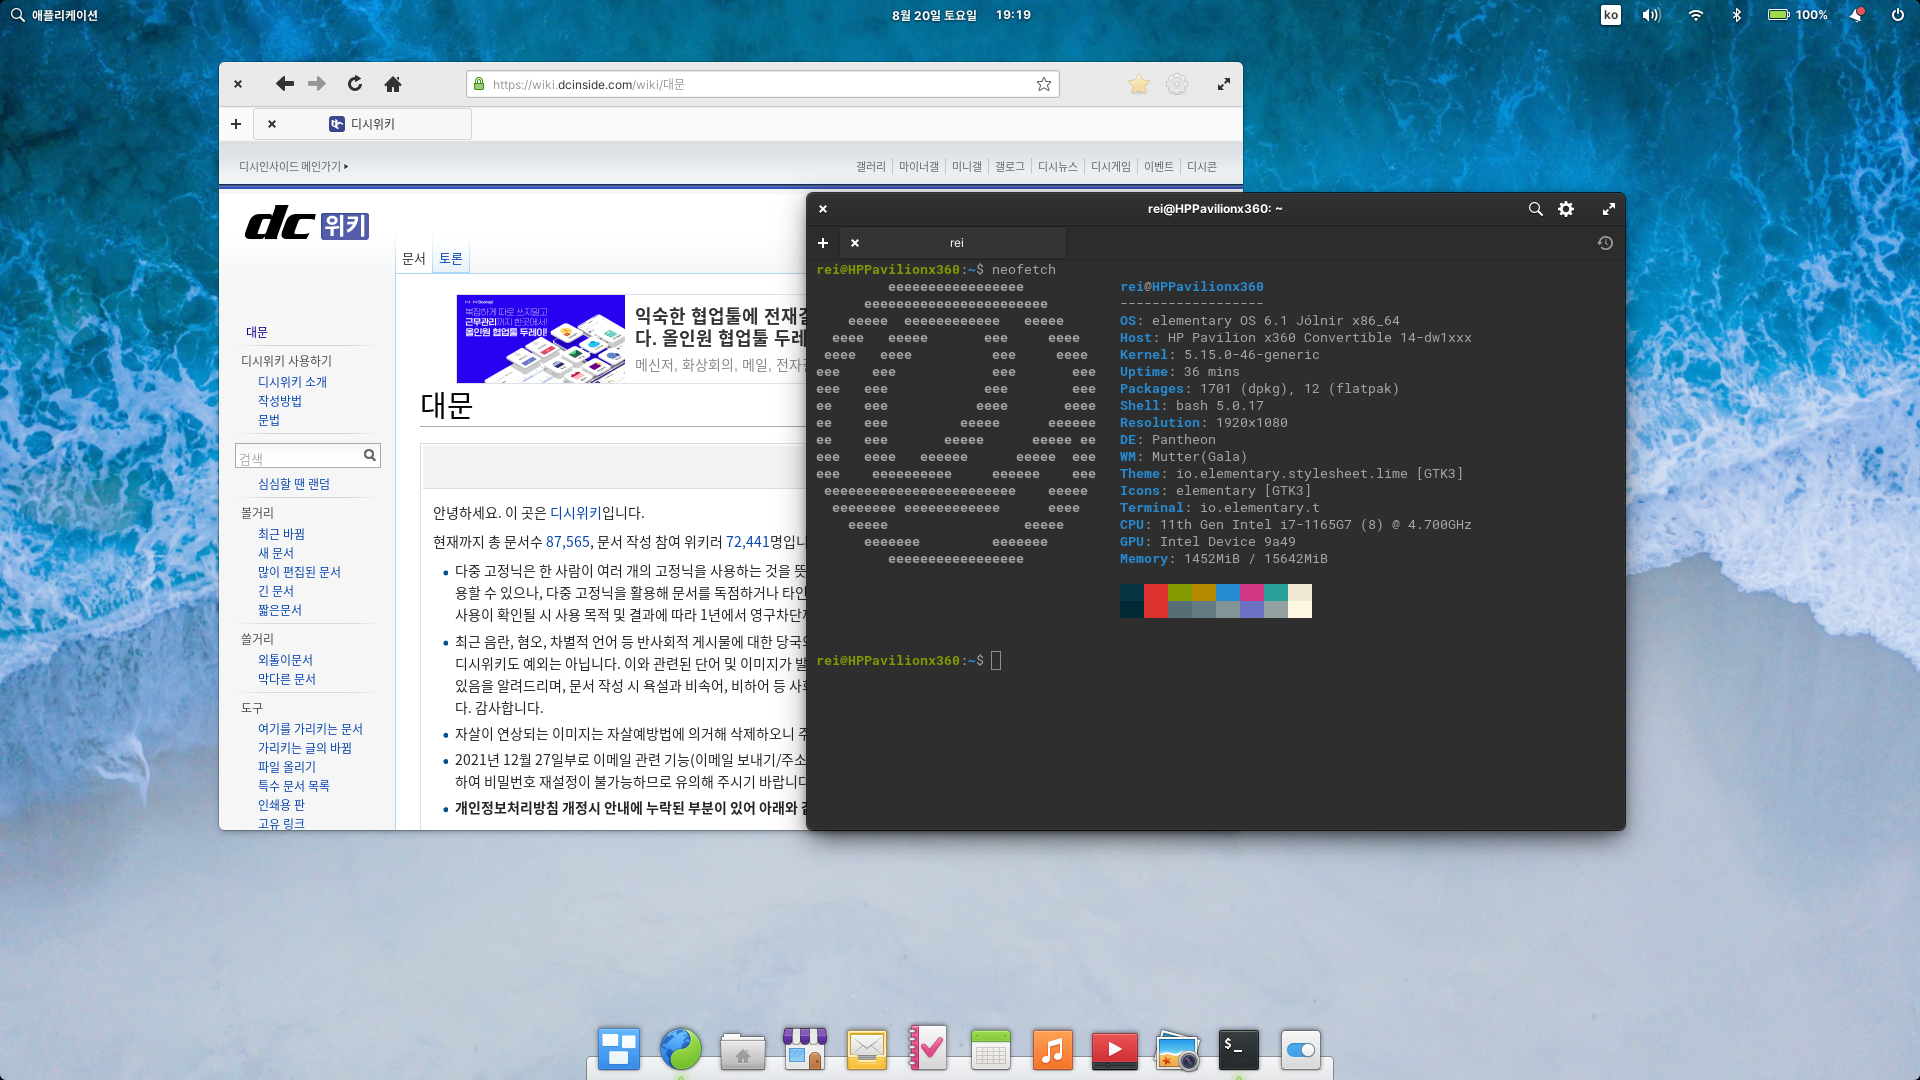Go to the browser home page

[x=393, y=84]
